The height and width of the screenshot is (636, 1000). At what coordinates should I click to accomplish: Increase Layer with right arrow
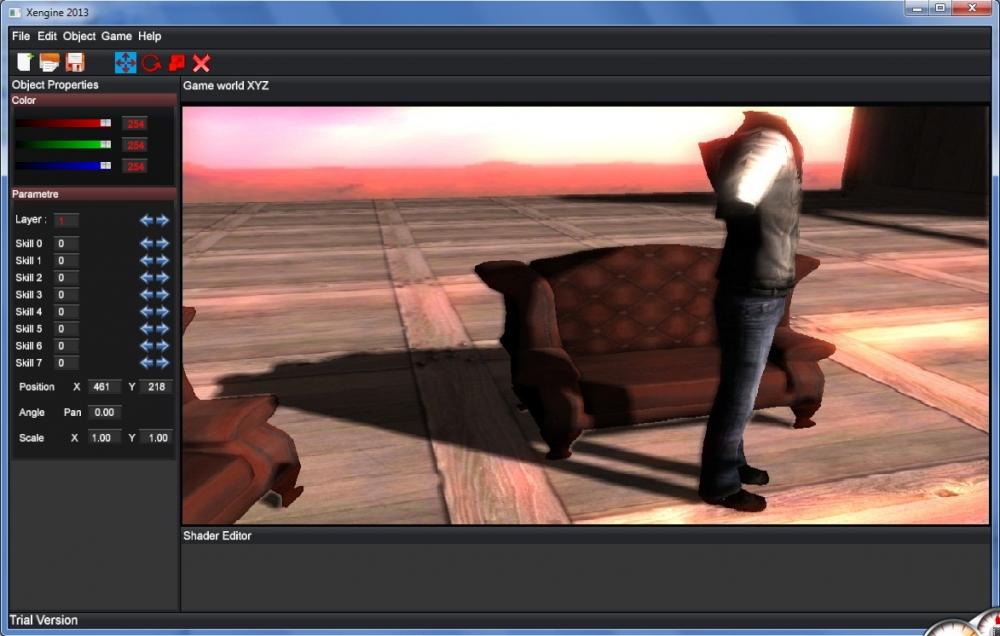(x=163, y=220)
